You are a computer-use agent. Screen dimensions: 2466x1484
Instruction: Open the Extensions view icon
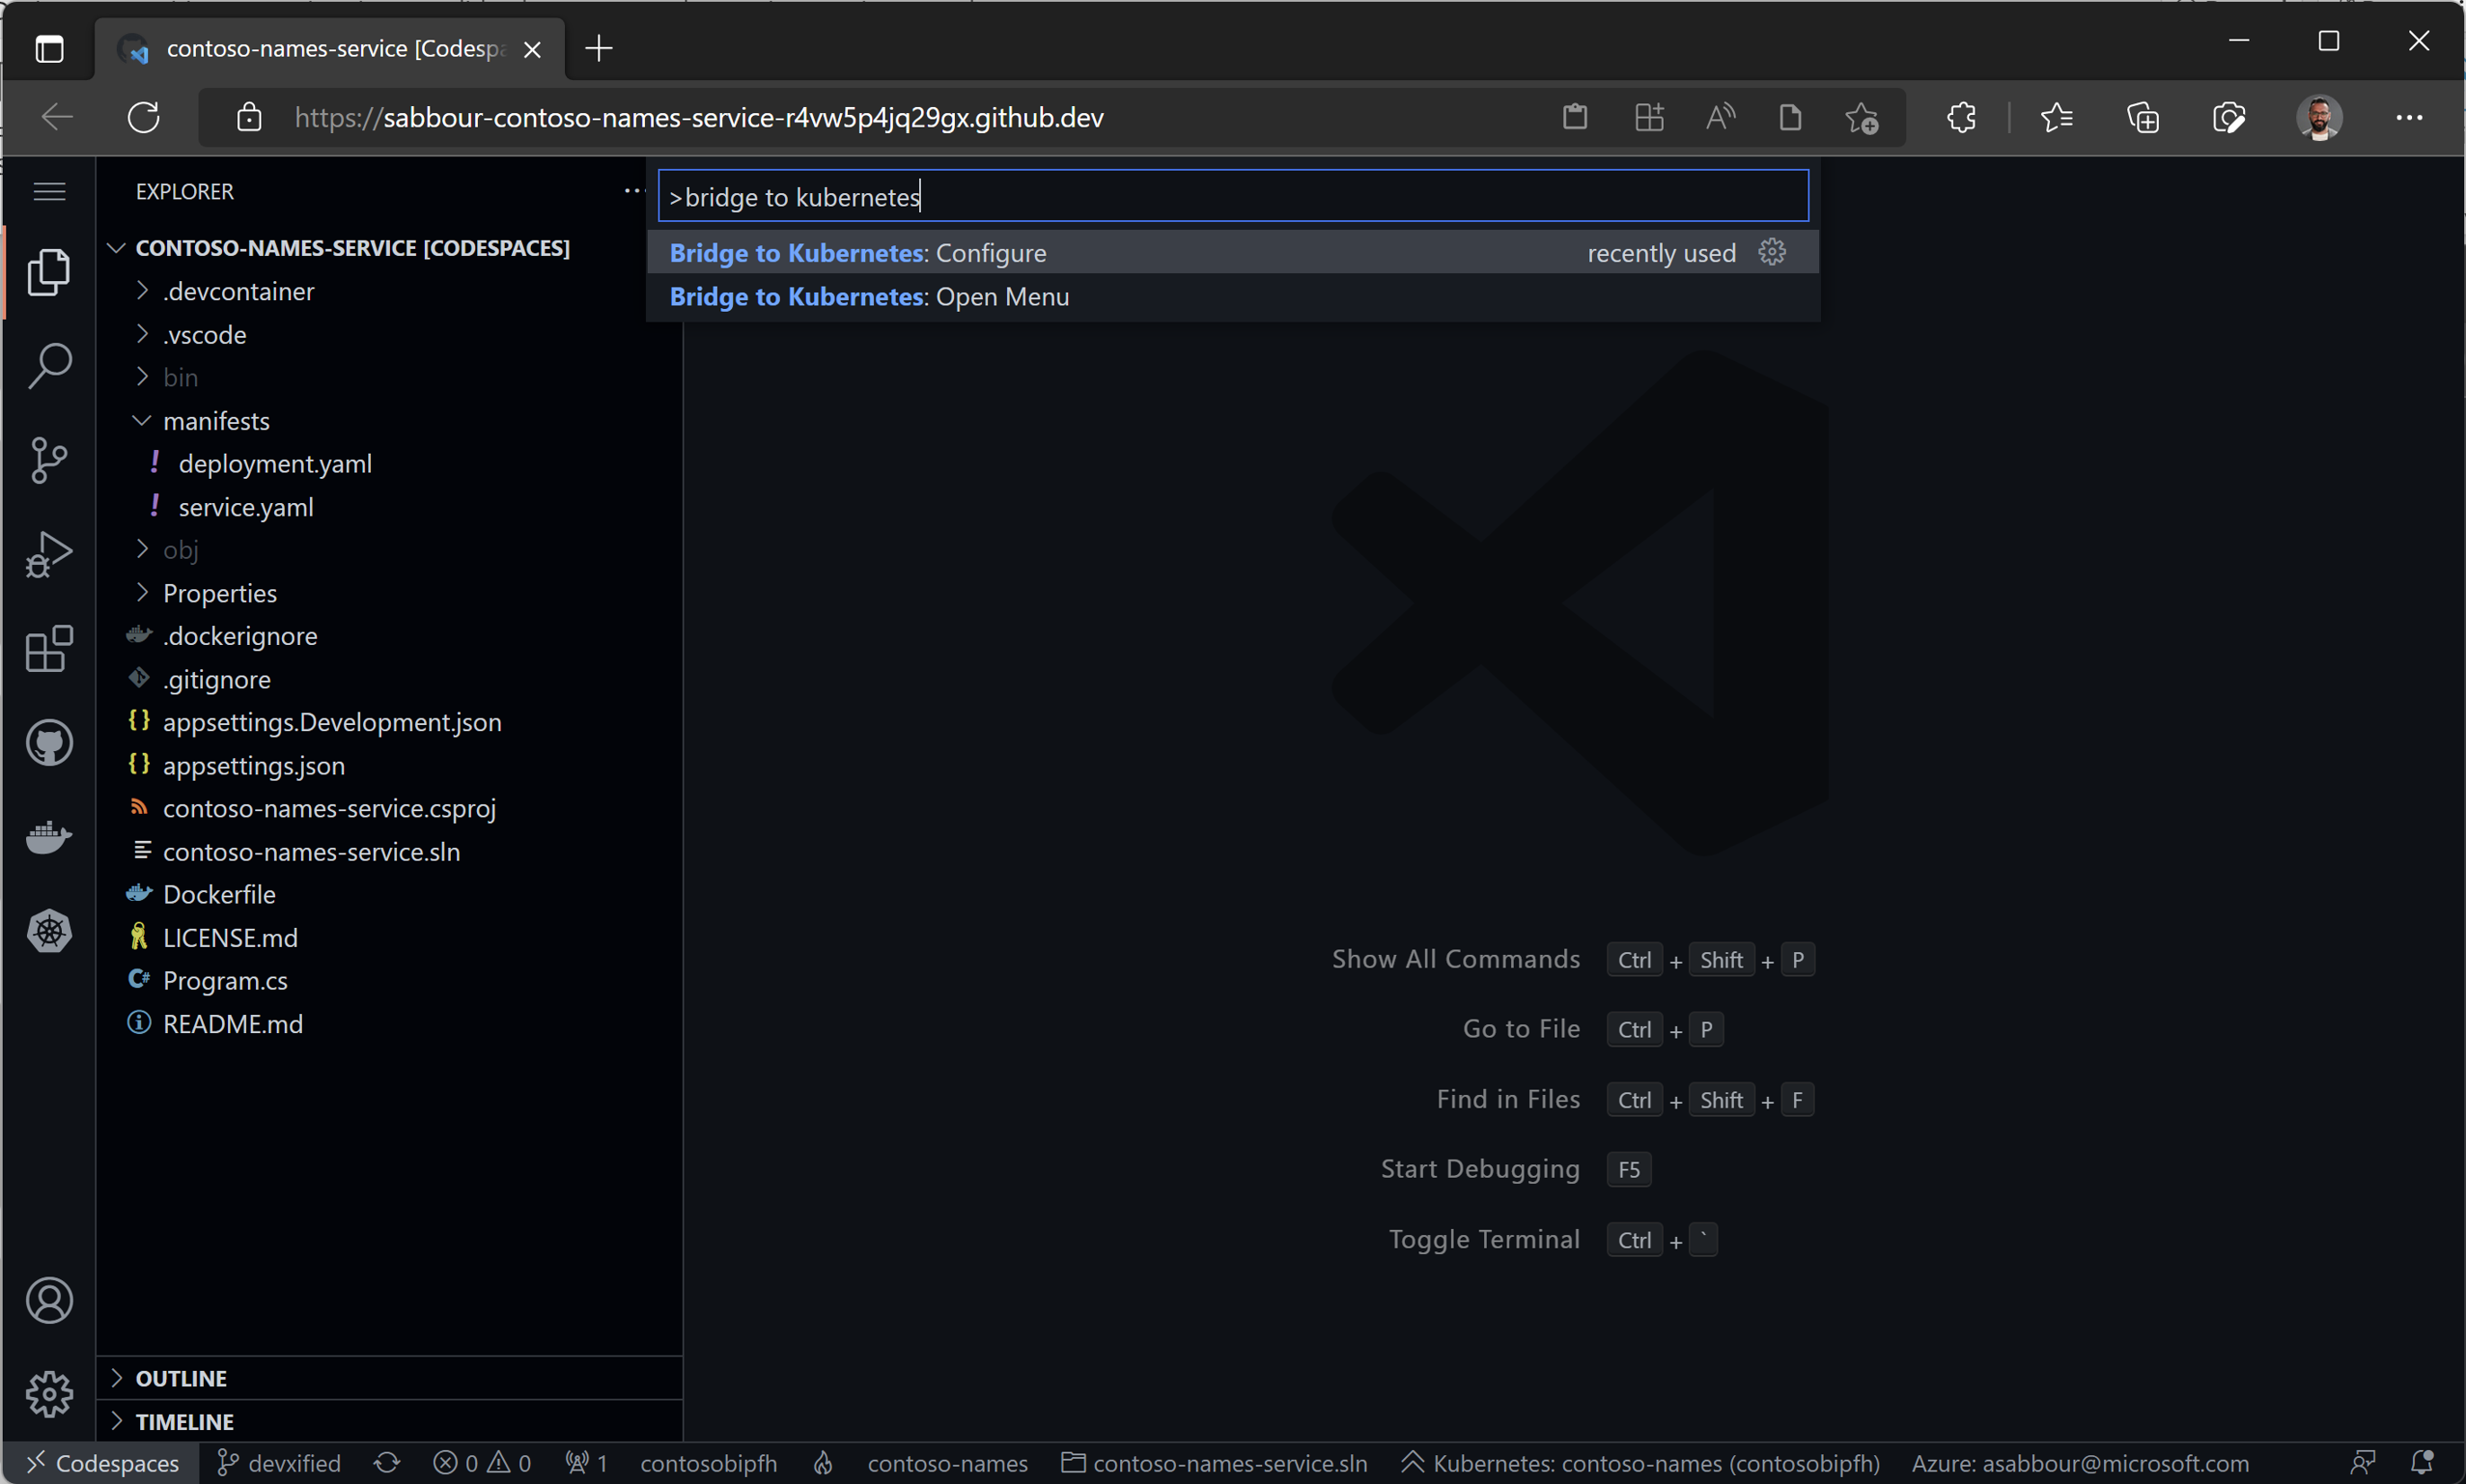click(x=49, y=649)
